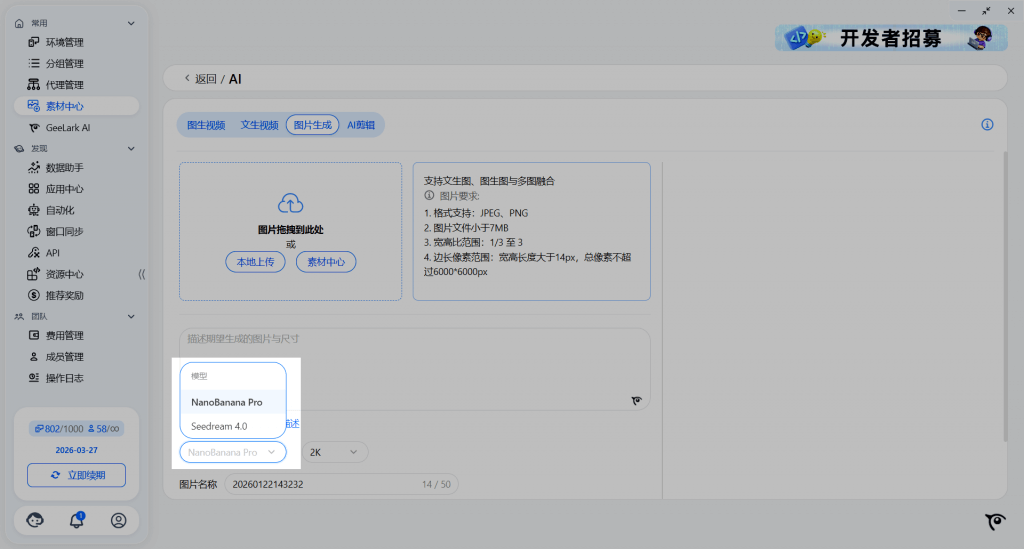Click the 素材中心 upload button
This screenshot has height=549, width=1024.
pos(326,262)
